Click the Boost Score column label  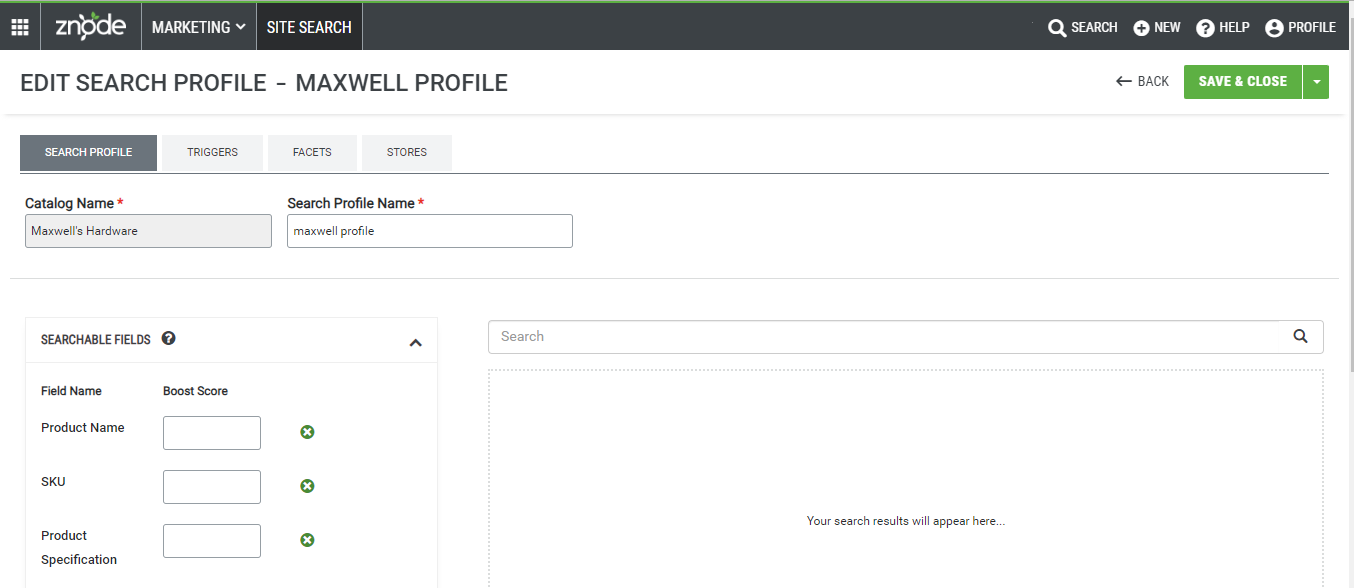point(196,391)
